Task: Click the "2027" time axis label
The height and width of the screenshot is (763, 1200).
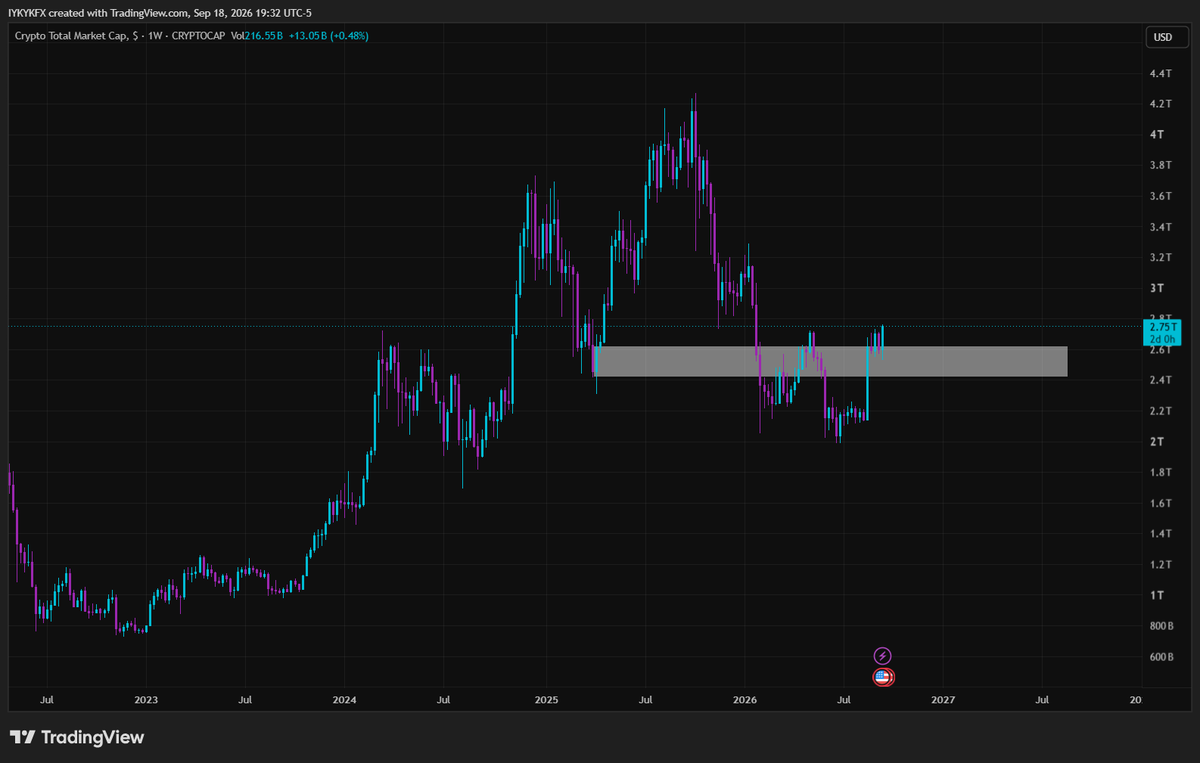Action: (x=944, y=702)
